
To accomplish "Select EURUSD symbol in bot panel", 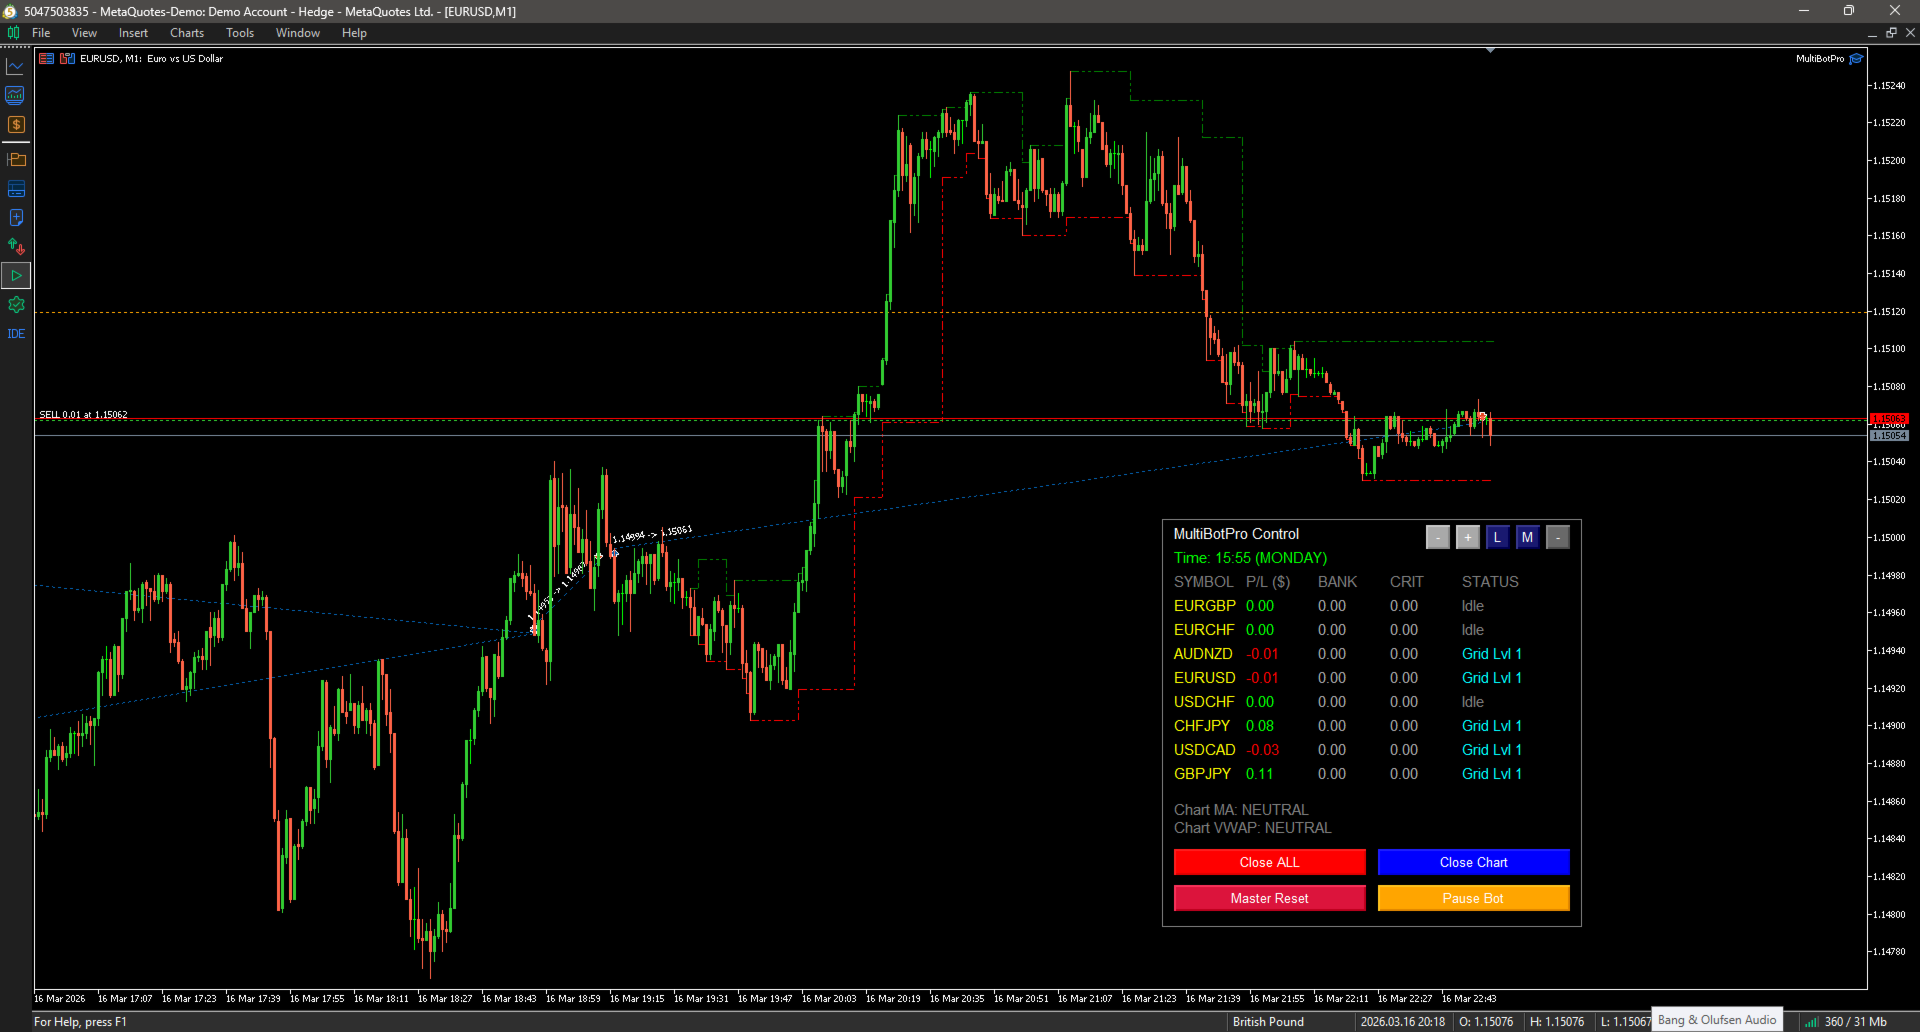I will point(1204,678).
